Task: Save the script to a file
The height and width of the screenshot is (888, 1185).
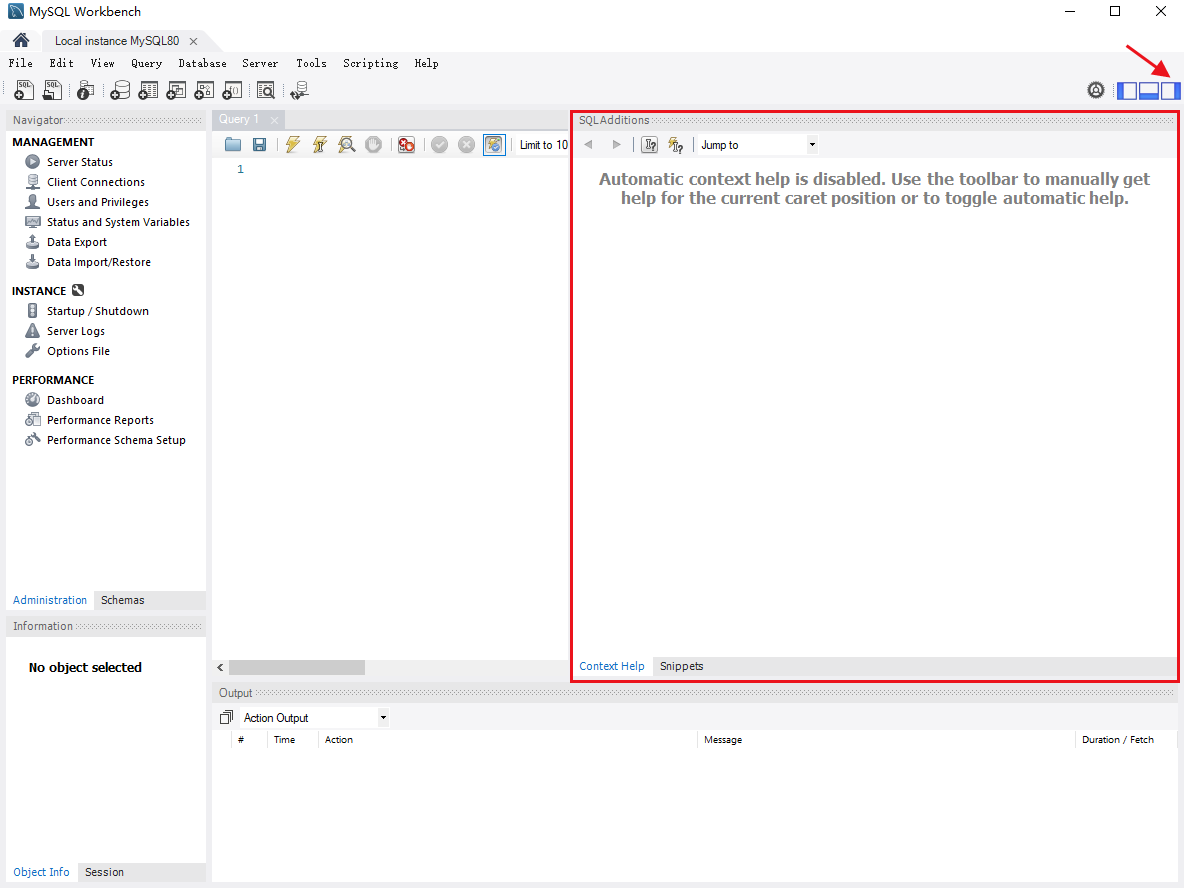Action: pos(259,144)
